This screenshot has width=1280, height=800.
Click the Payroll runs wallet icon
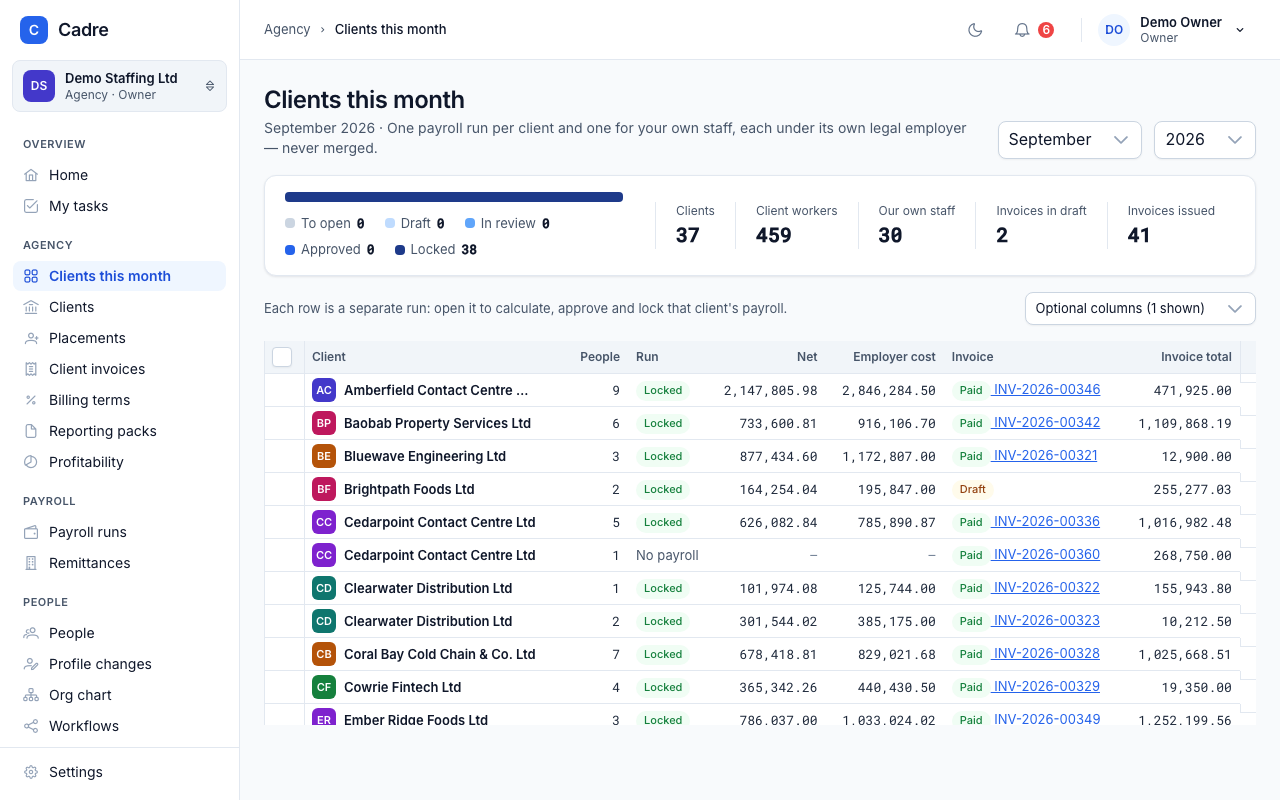31,532
